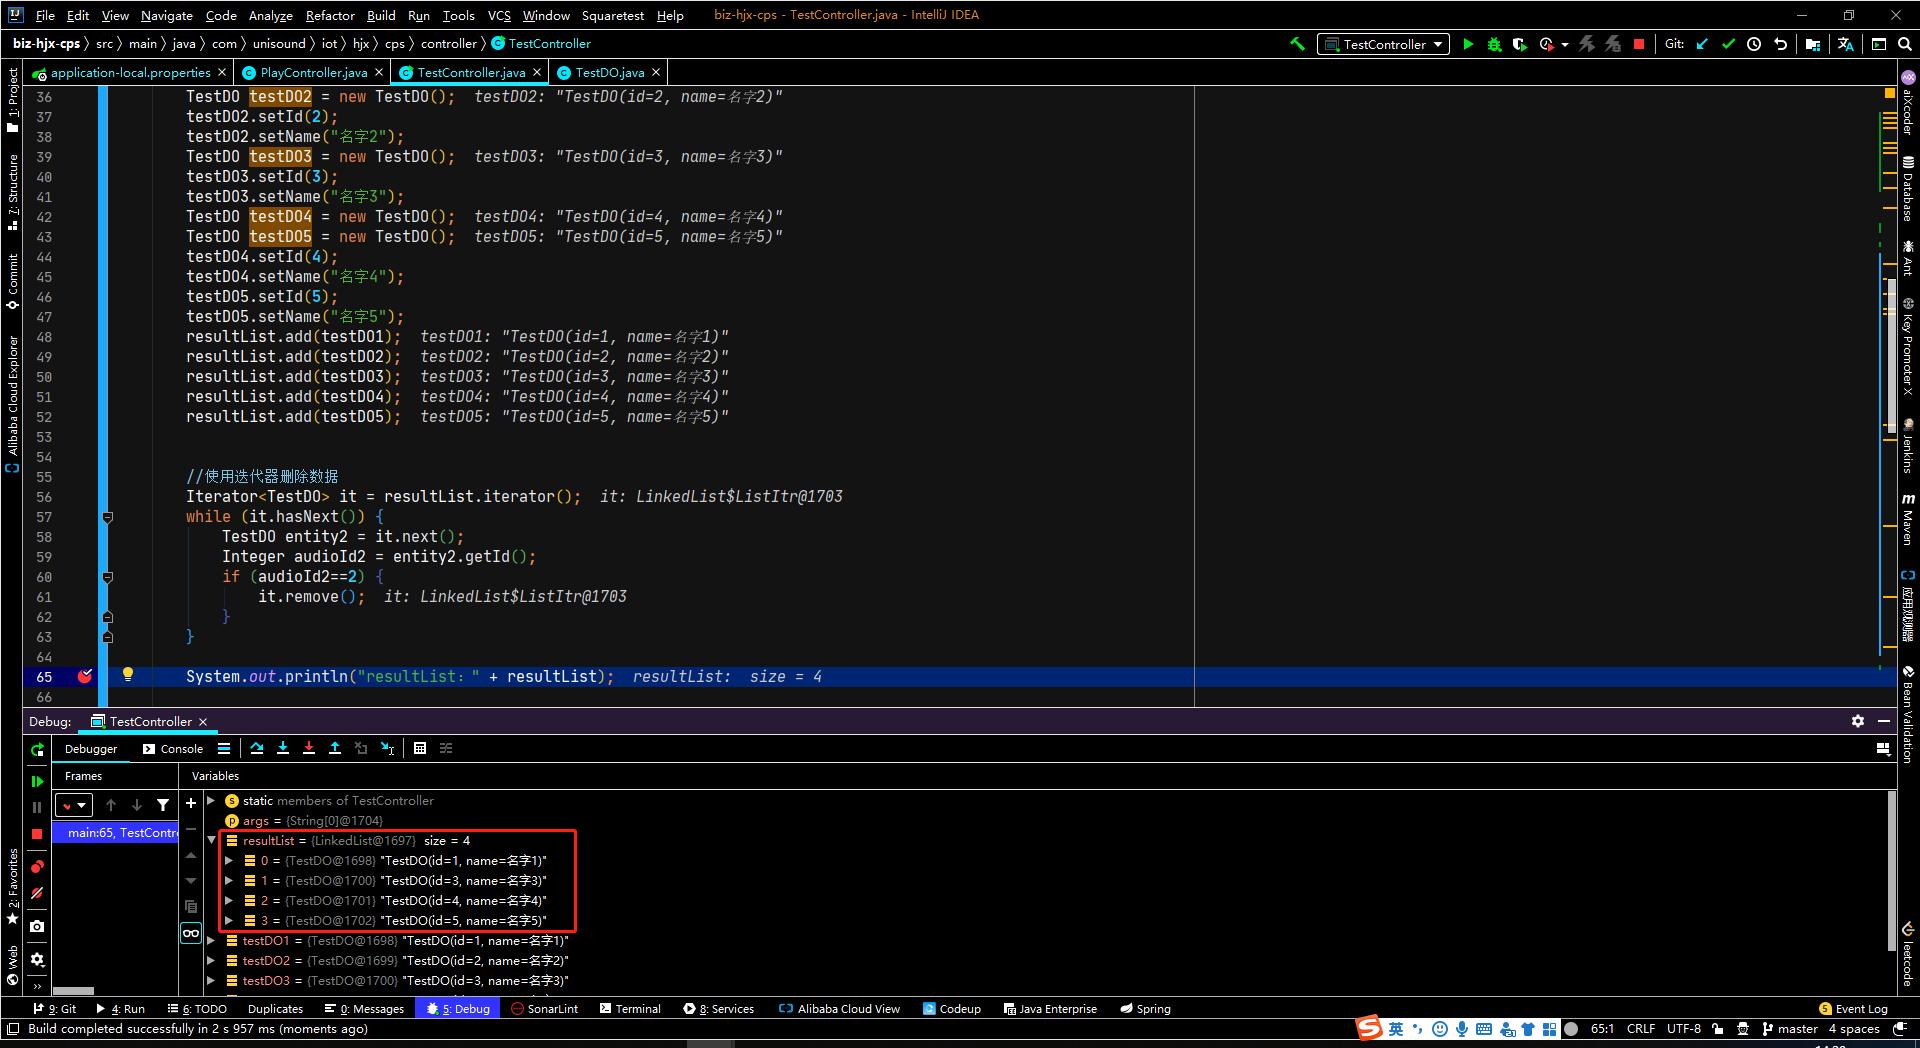Click master branch in status bar
This screenshot has width=1920, height=1048.
pyautogui.click(x=1790, y=1028)
